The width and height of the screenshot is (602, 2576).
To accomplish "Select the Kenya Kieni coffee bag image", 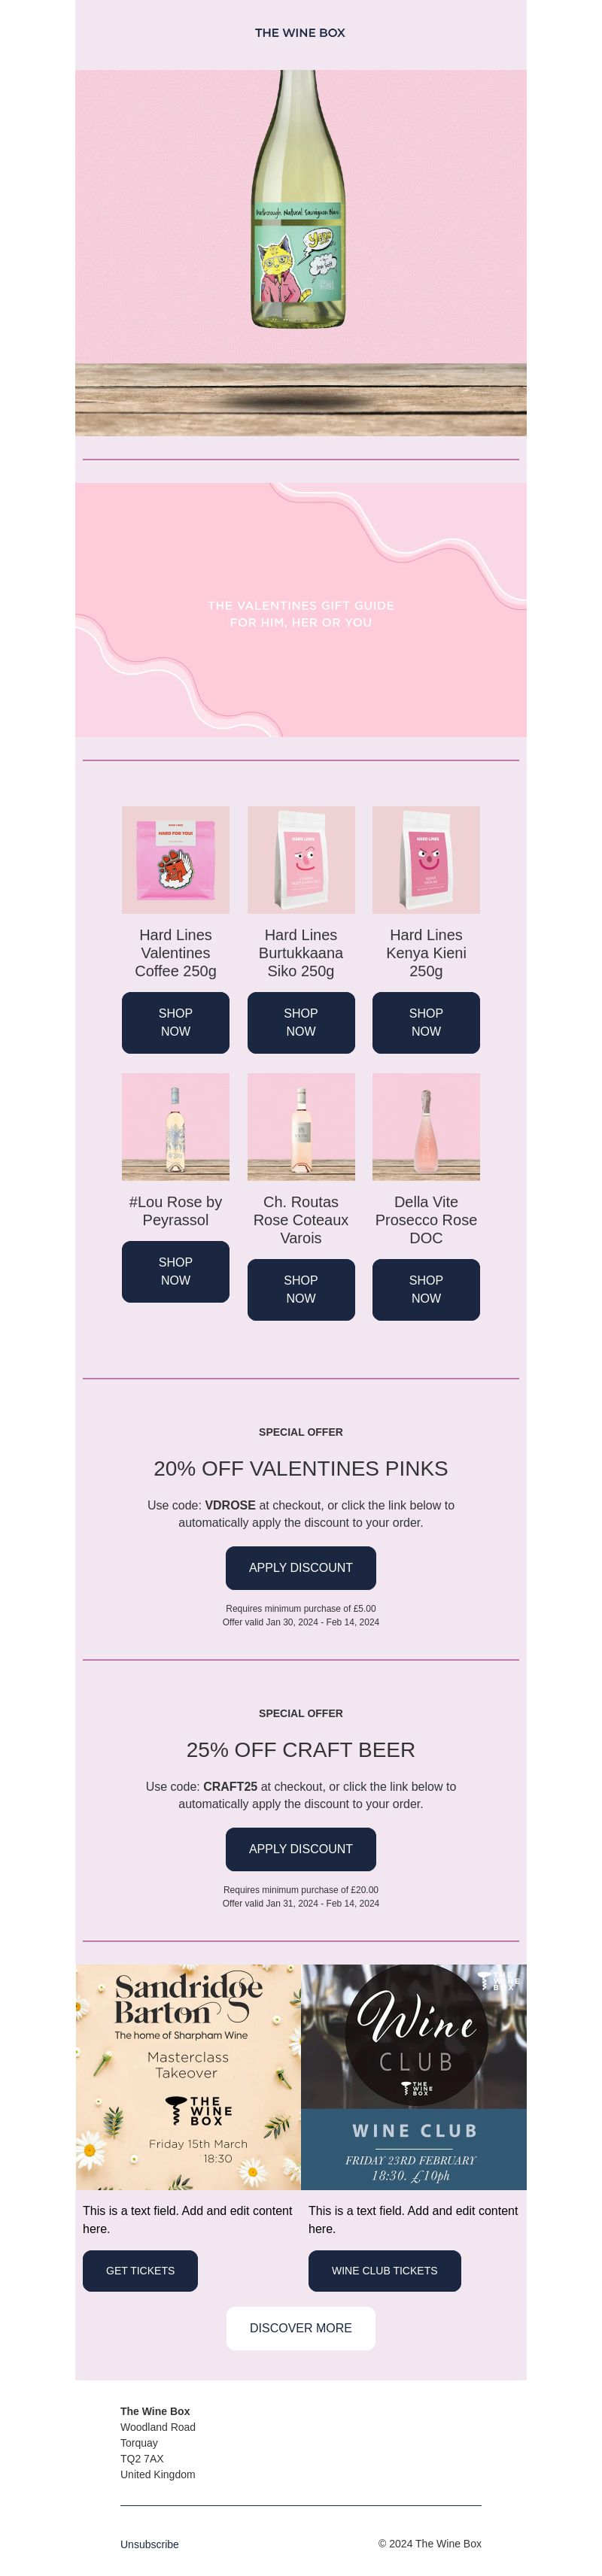I will [426, 860].
